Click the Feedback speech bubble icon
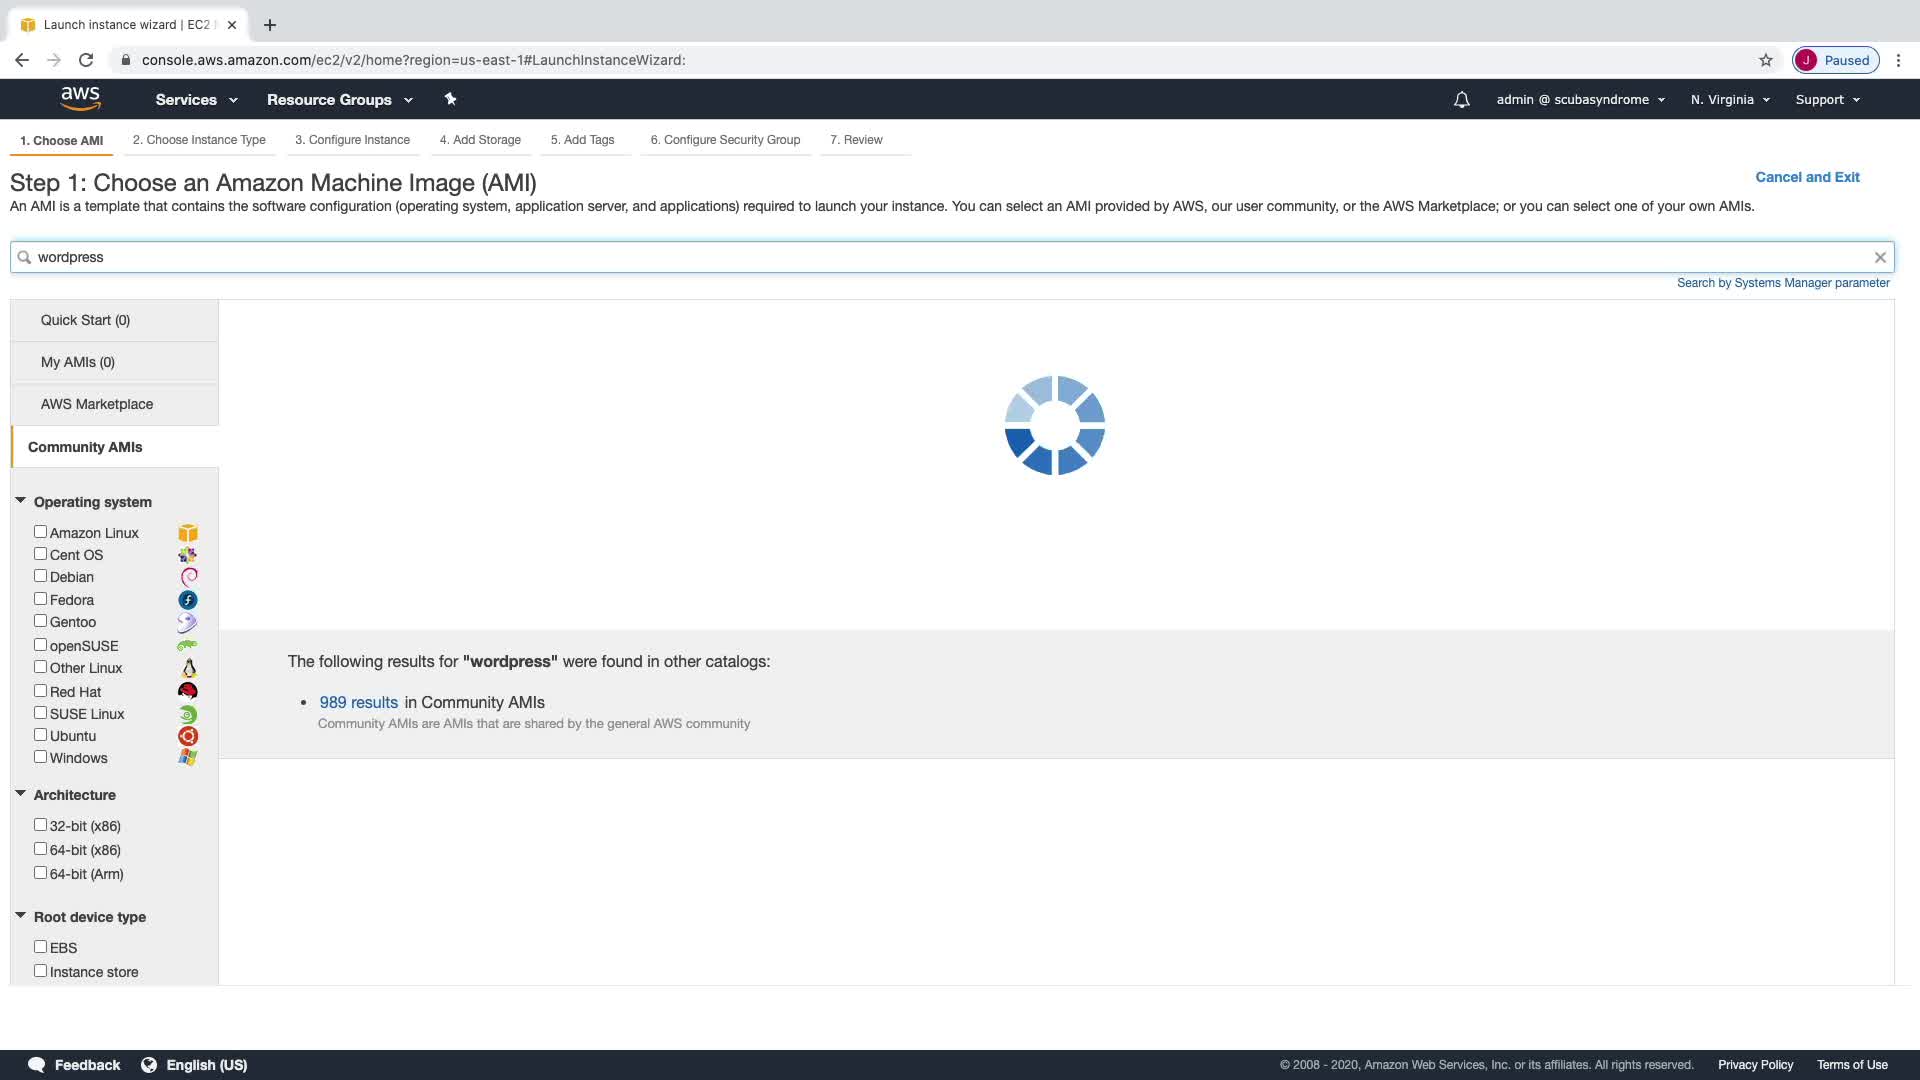 pyautogui.click(x=37, y=1065)
